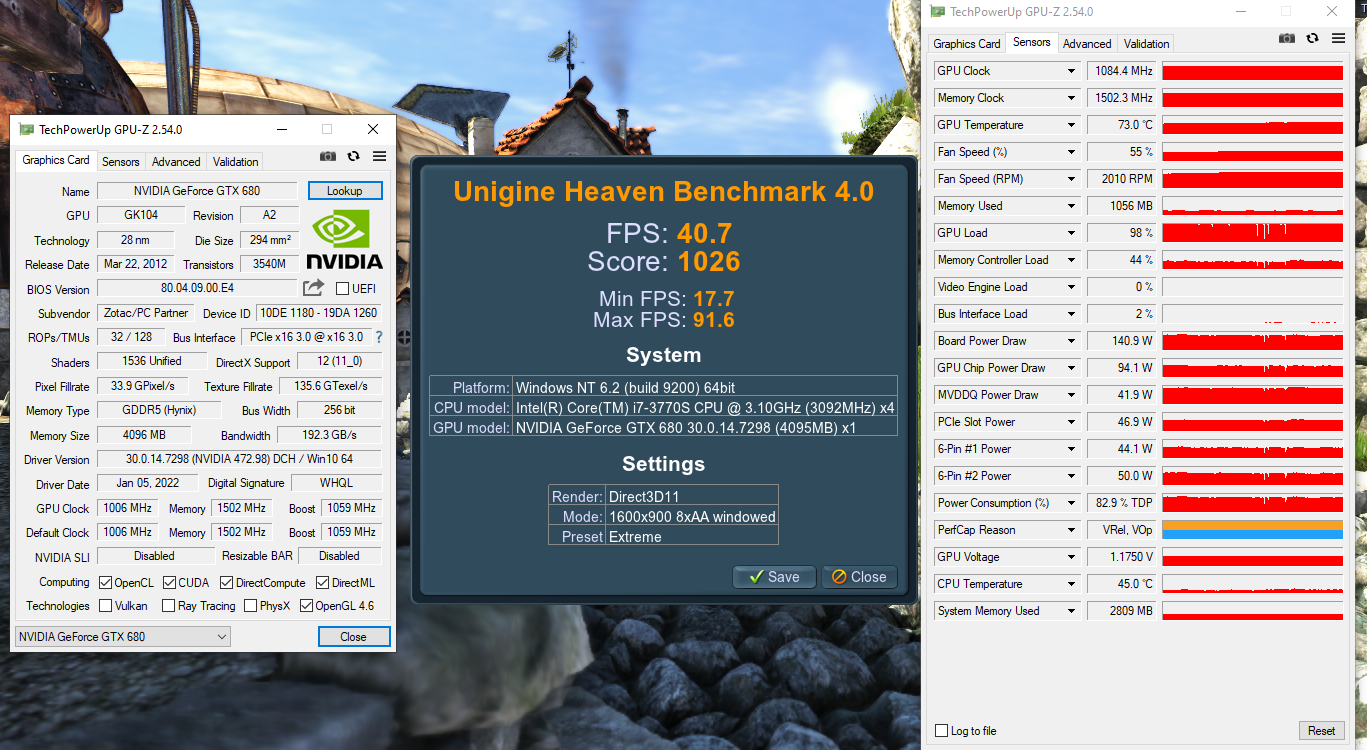Expand the PerfCap Reason sensor dropdown
The width and height of the screenshot is (1367, 750).
coord(1072,530)
